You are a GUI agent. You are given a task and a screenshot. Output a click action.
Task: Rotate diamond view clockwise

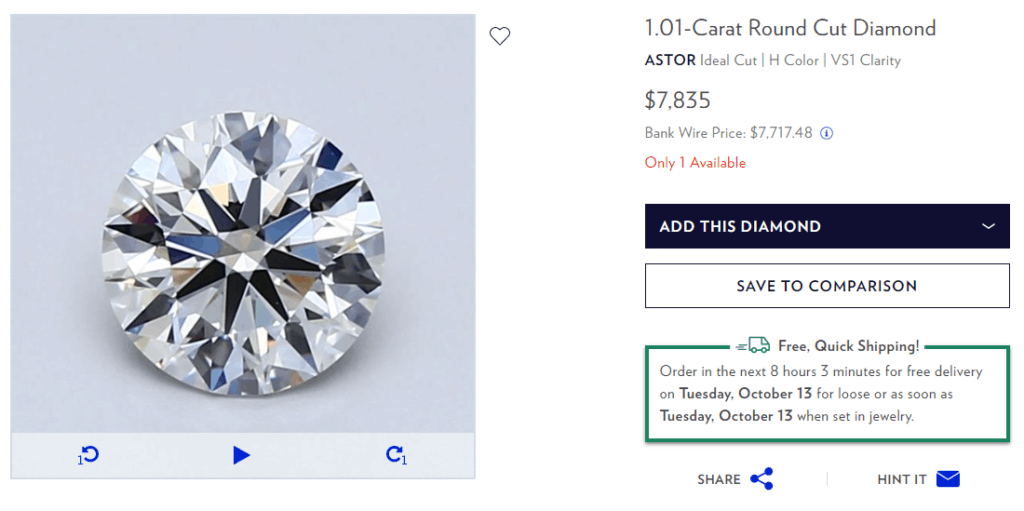tap(395, 456)
